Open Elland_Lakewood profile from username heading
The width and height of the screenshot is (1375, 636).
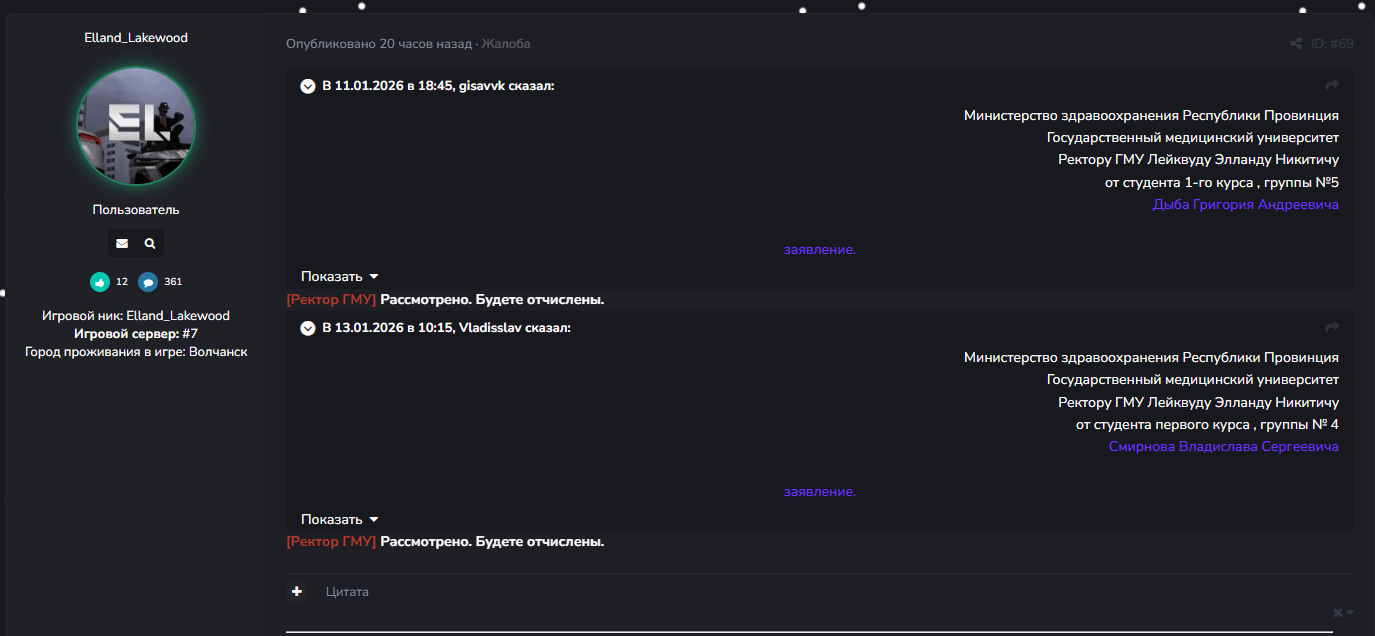[x=136, y=38]
